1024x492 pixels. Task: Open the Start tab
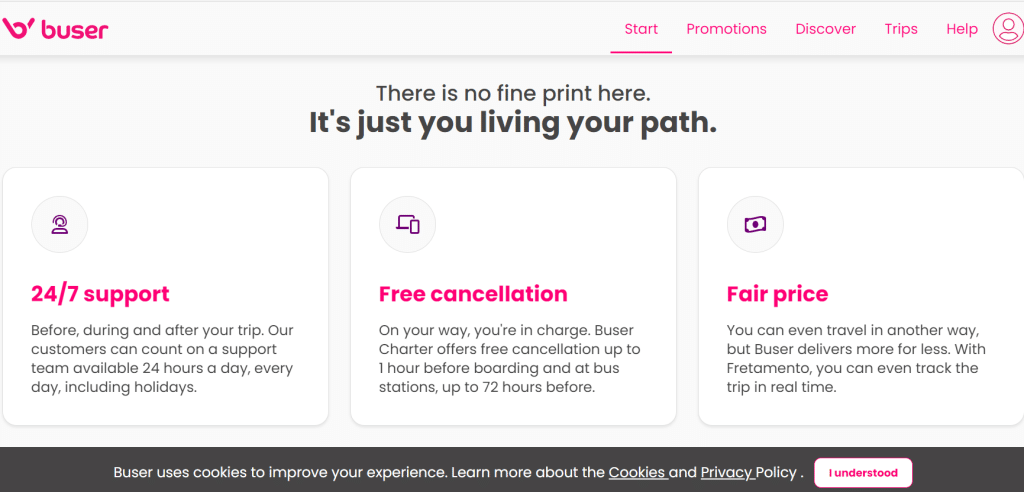pos(641,29)
